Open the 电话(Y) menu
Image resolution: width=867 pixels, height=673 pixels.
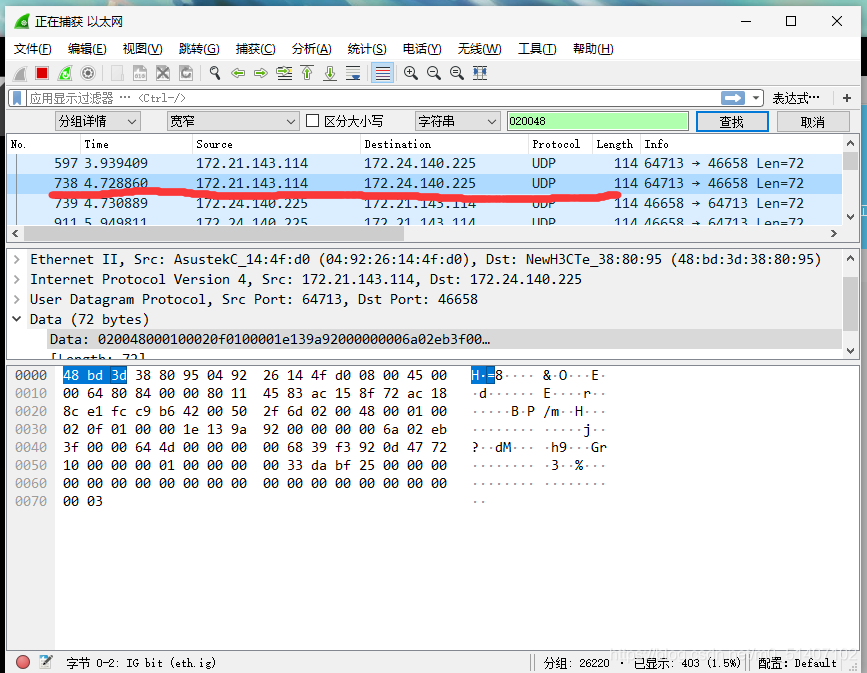point(422,49)
